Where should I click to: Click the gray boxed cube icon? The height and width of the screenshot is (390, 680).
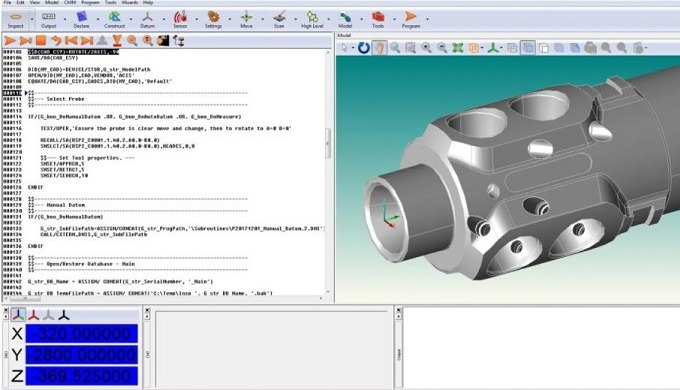pos(512,48)
